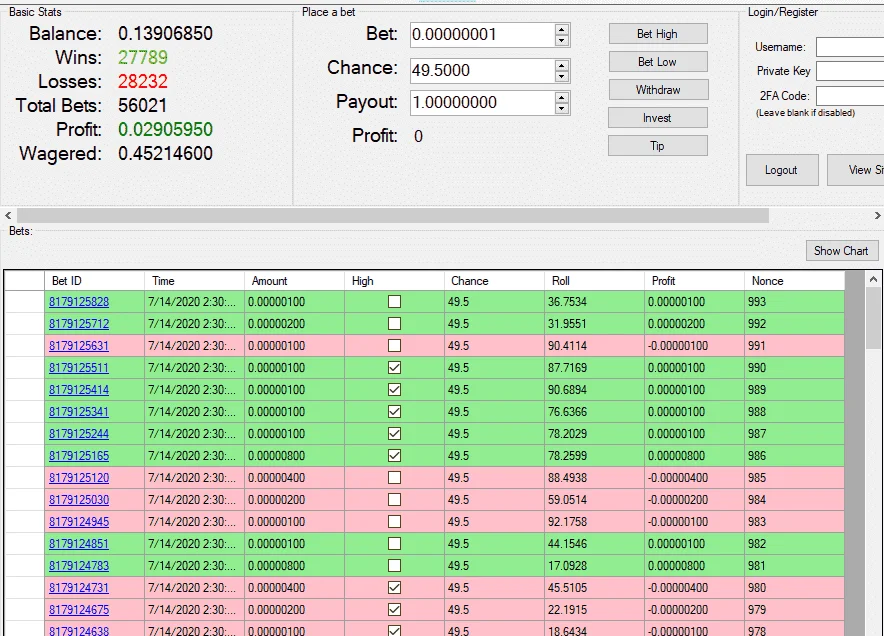Click the Balance value 0.13906850
Image resolution: width=884 pixels, height=636 pixels.
tap(165, 34)
